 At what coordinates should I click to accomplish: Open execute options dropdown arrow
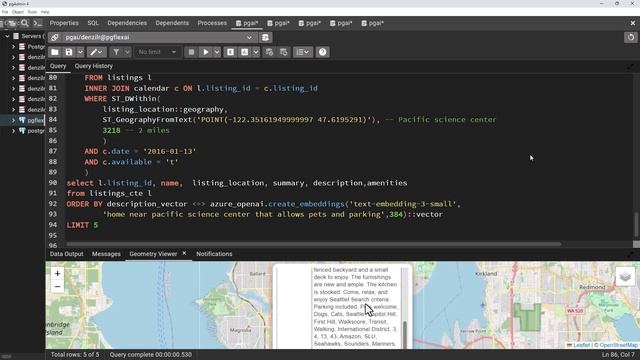(x=217, y=52)
